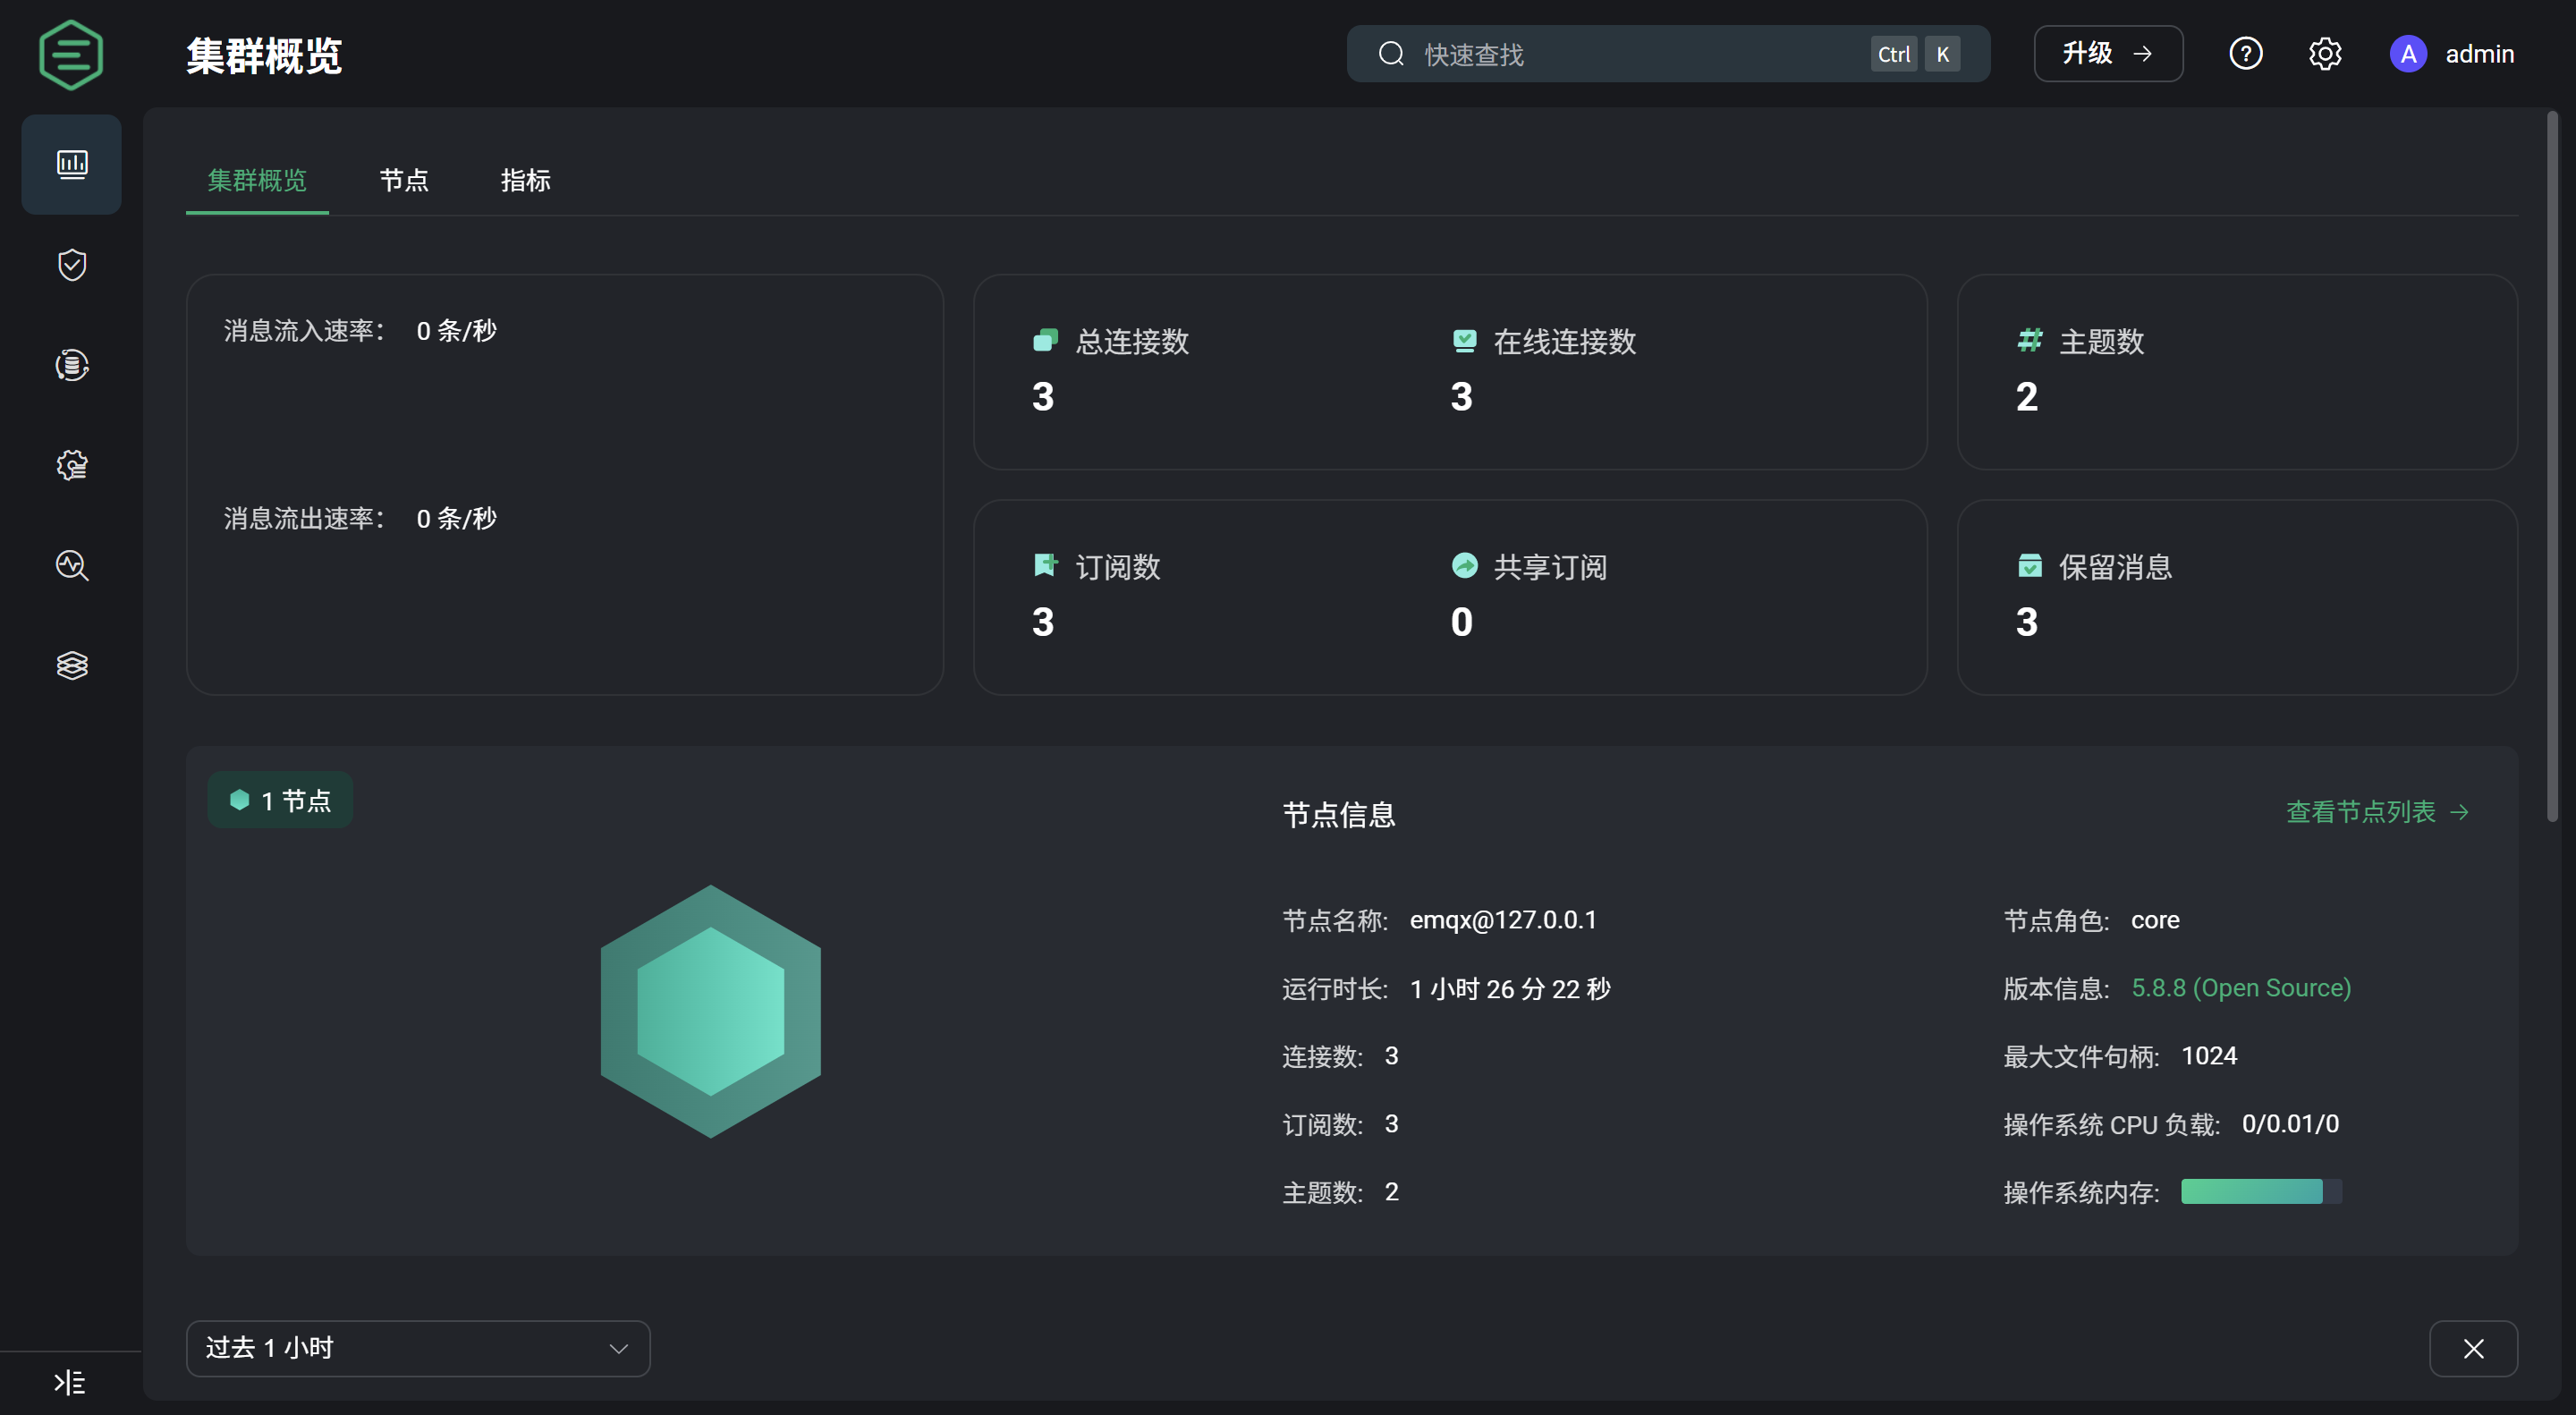Open settings gear in top bar
2576x1415 pixels.
[x=2324, y=54]
